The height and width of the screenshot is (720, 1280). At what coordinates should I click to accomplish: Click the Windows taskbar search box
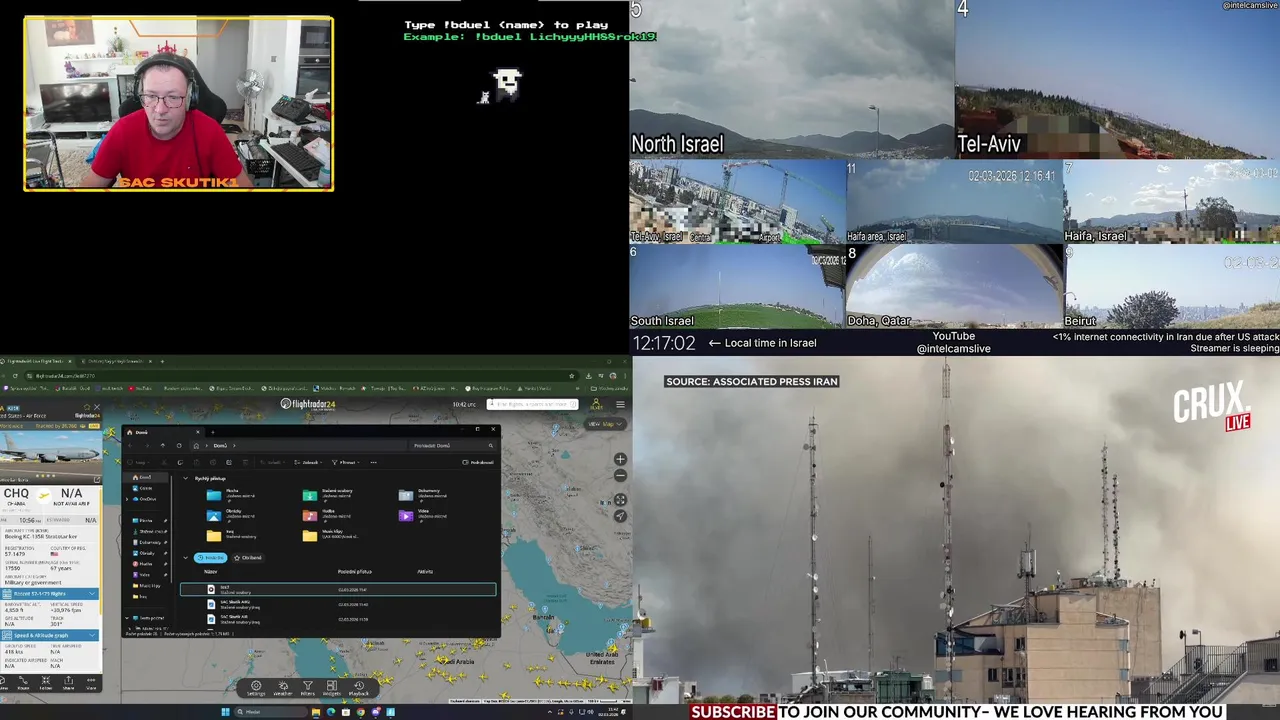tap(270, 712)
